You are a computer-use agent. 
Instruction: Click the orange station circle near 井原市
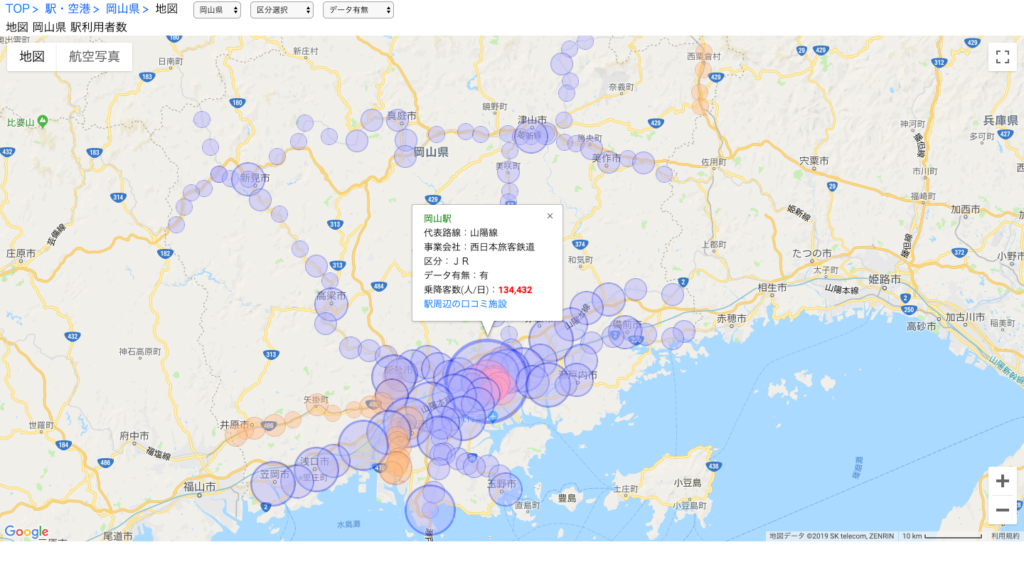coord(239,432)
